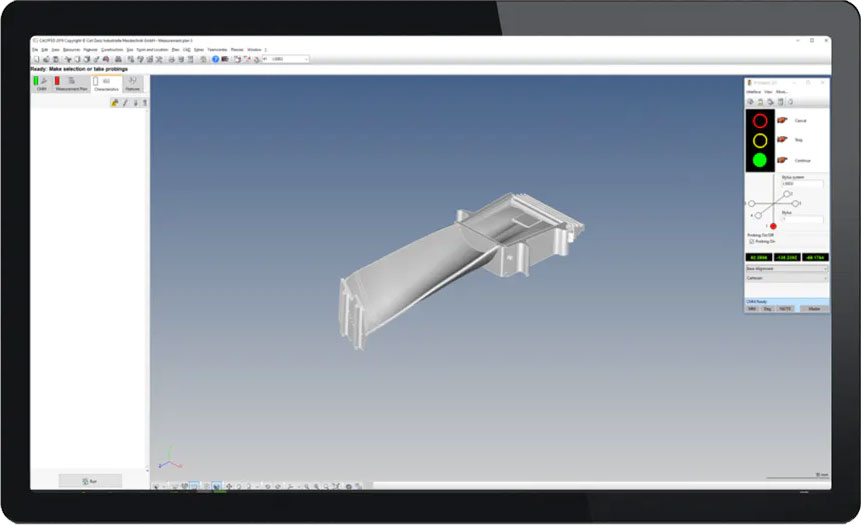Click the New document toolbar icon
The width and height of the screenshot is (861, 525).
coord(36,59)
